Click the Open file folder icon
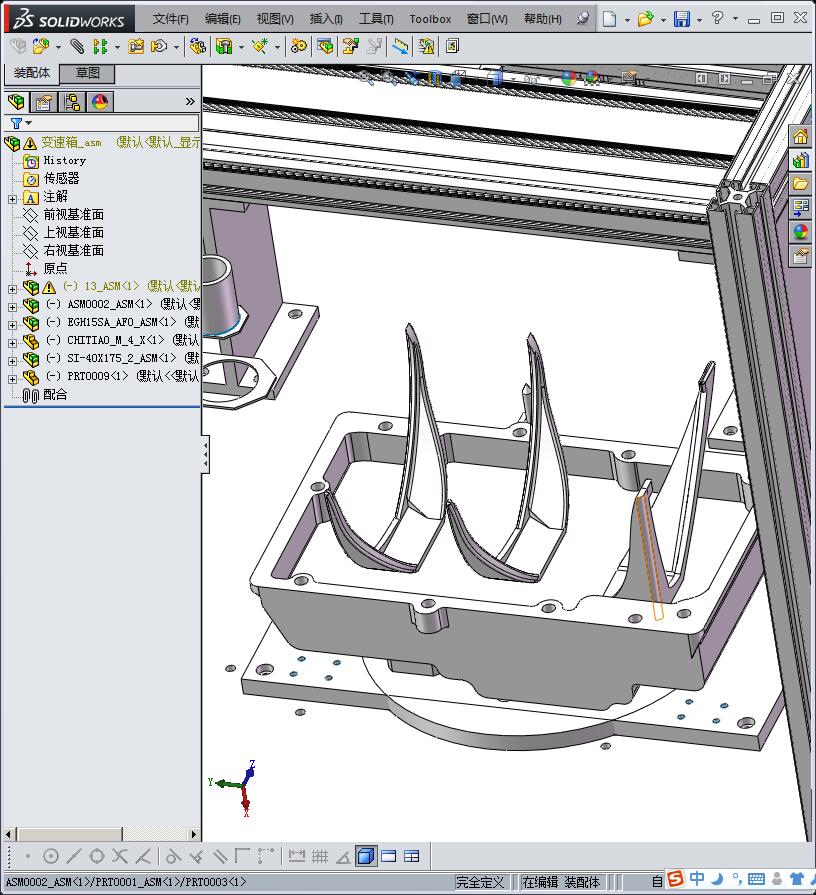Image resolution: width=816 pixels, height=895 pixels. (x=645, y=19)
